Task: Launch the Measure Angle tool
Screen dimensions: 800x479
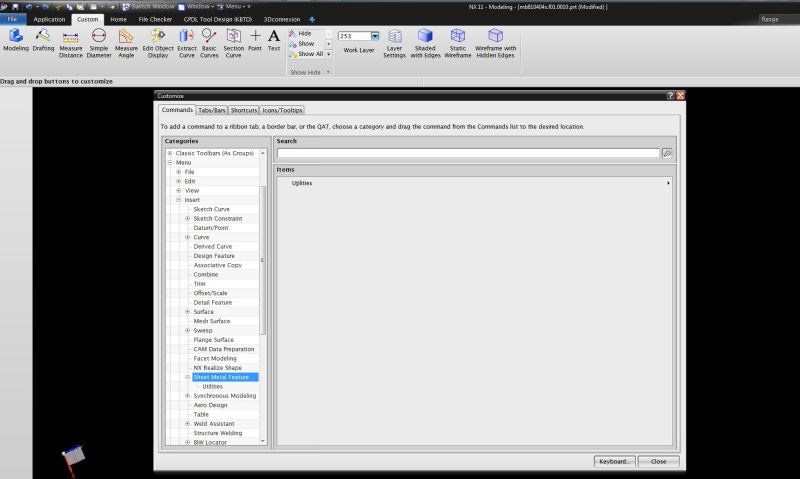Action: (126, 43)
